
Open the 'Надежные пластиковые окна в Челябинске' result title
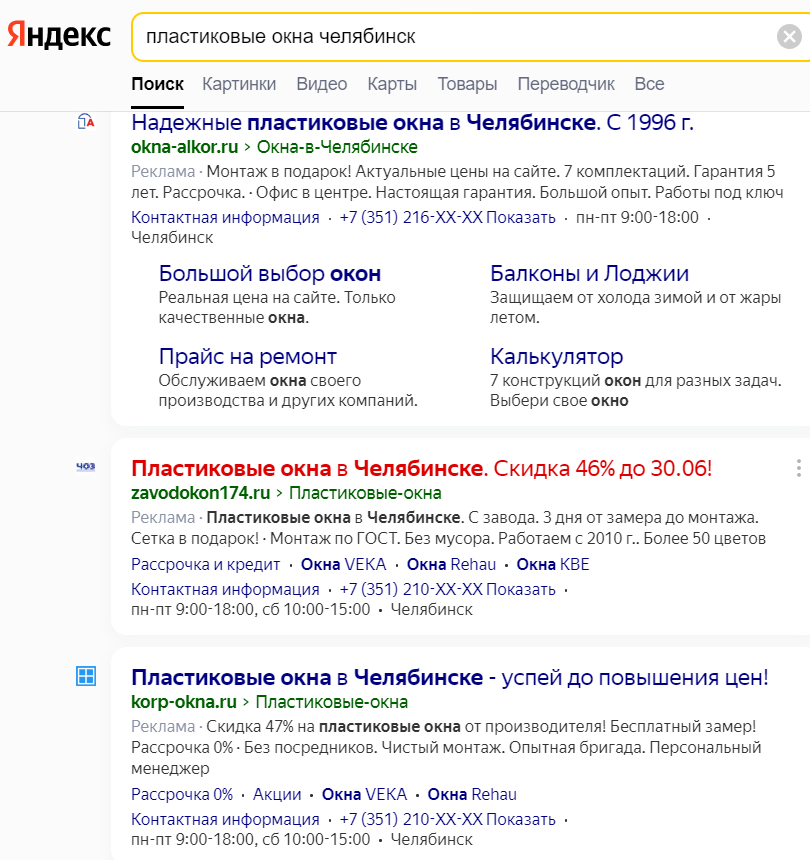[412, 122]
